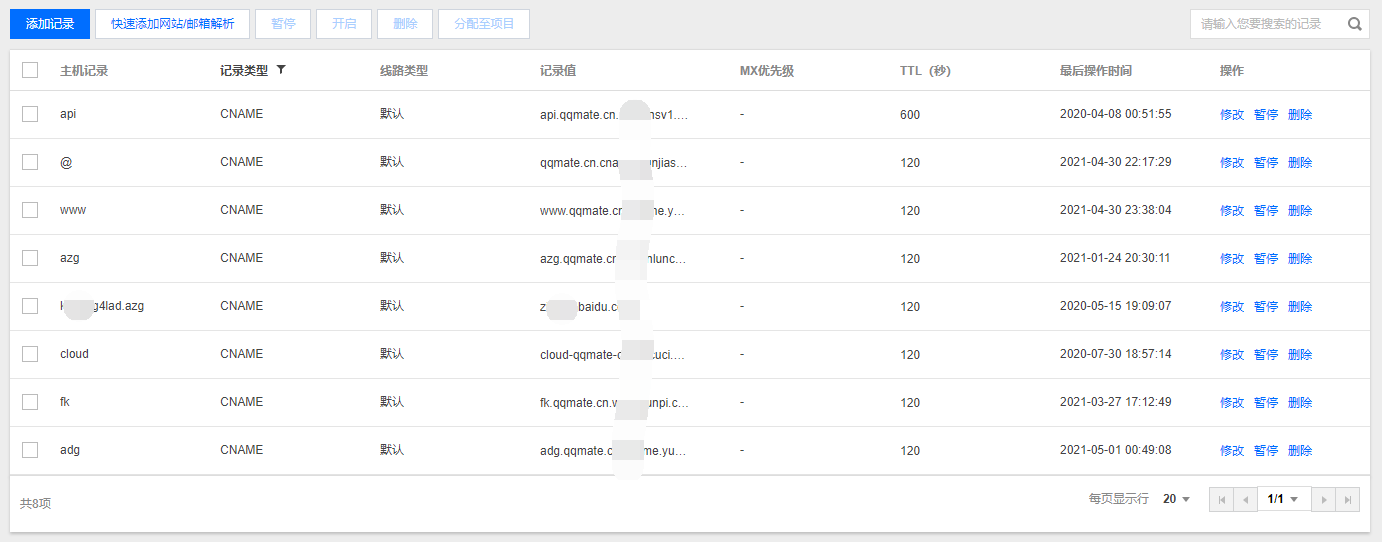Viewport: 1382px width, 542px height.
Task: Click 分配至项目 toolbar button
Action: (x=485, y=24)
